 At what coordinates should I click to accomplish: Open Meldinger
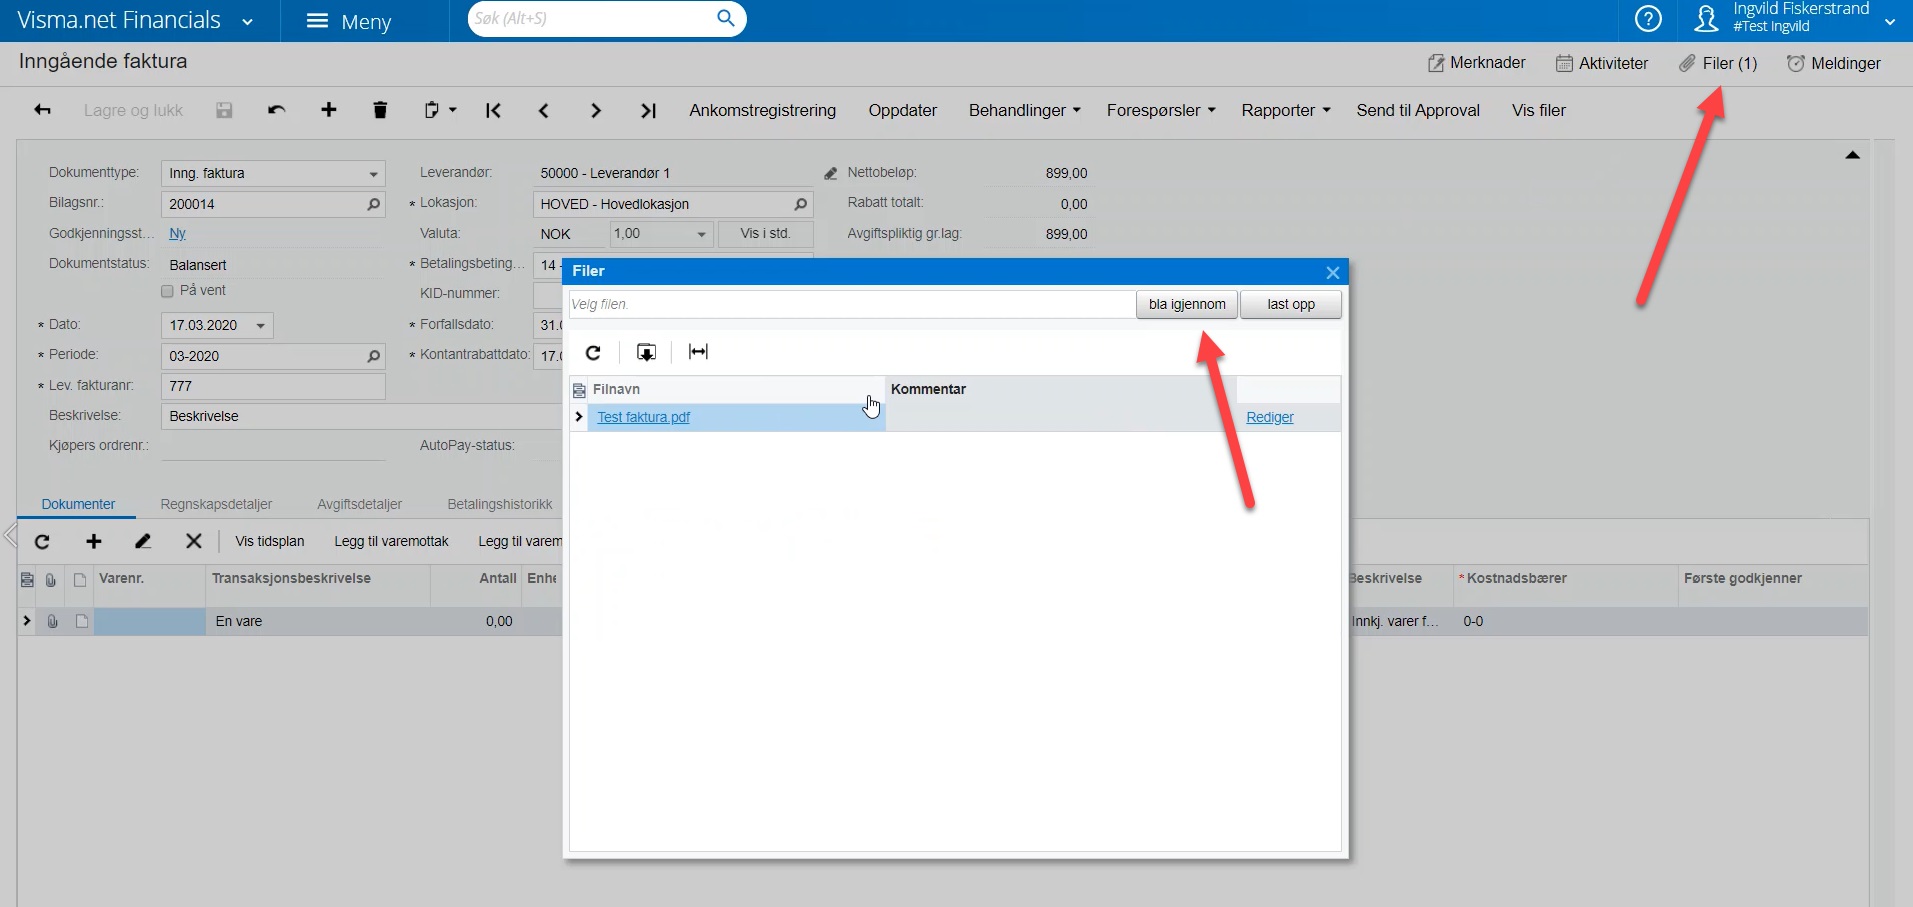[x=1834, y=63]
